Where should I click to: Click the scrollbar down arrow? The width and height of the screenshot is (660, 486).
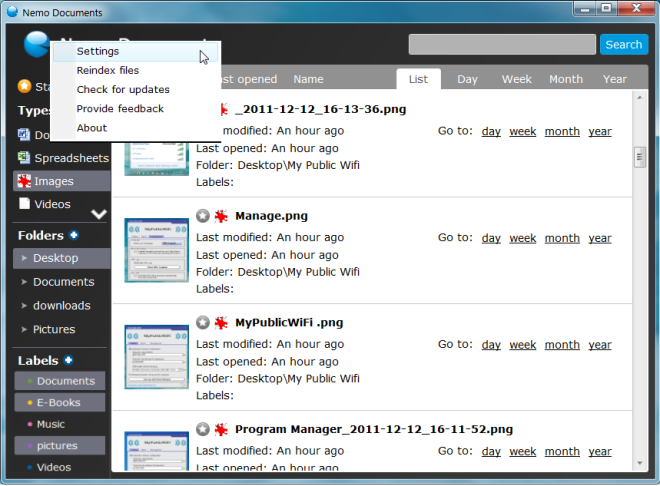click(640, 463)
